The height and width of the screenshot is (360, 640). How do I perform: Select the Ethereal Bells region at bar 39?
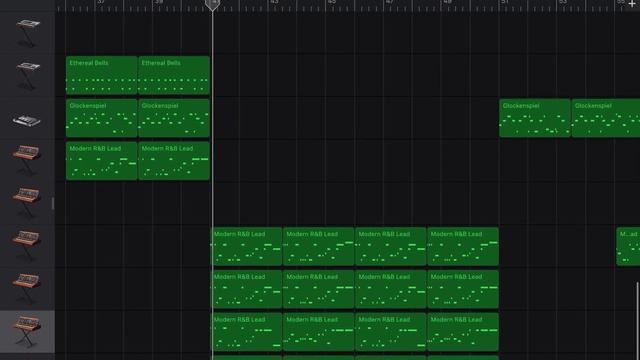174,76
